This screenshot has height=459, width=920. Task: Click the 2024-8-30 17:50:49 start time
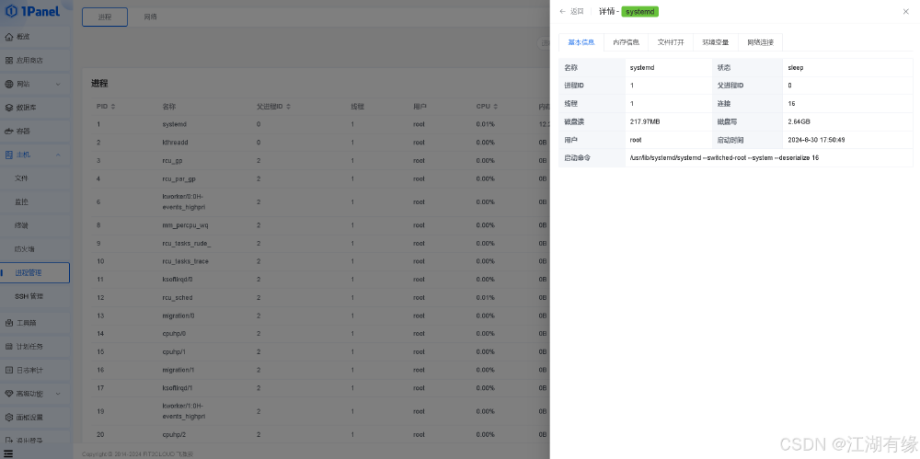point(816,140)
